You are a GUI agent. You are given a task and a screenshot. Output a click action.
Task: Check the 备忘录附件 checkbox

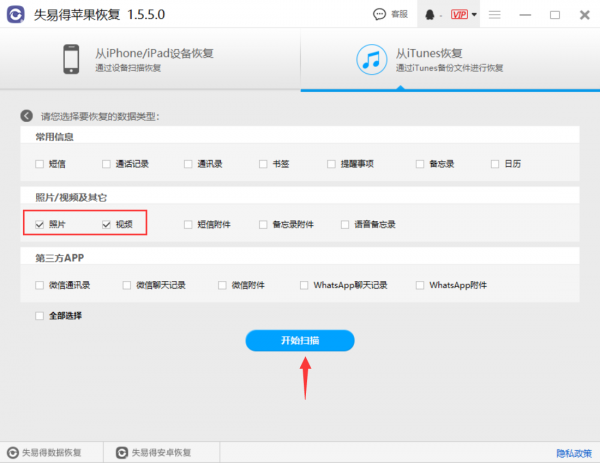263,224
